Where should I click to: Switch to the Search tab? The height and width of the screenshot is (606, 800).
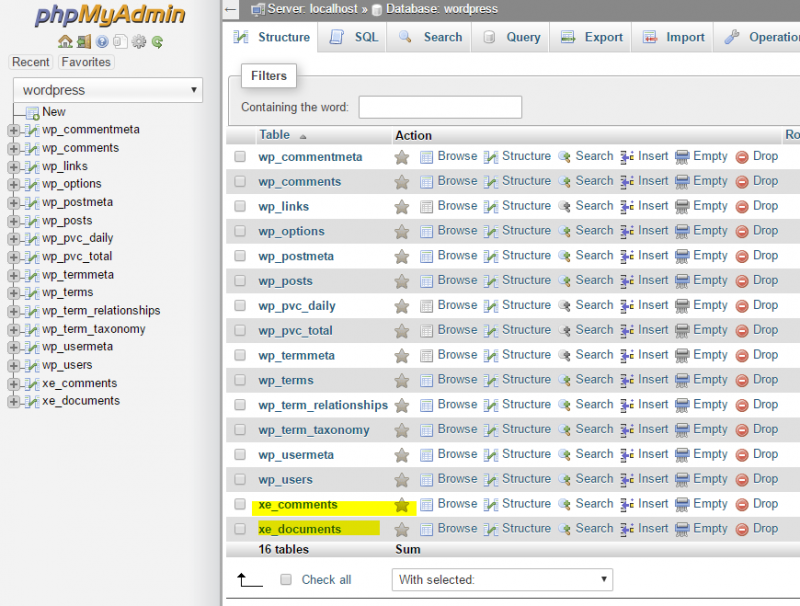click(x=429, y=37)
